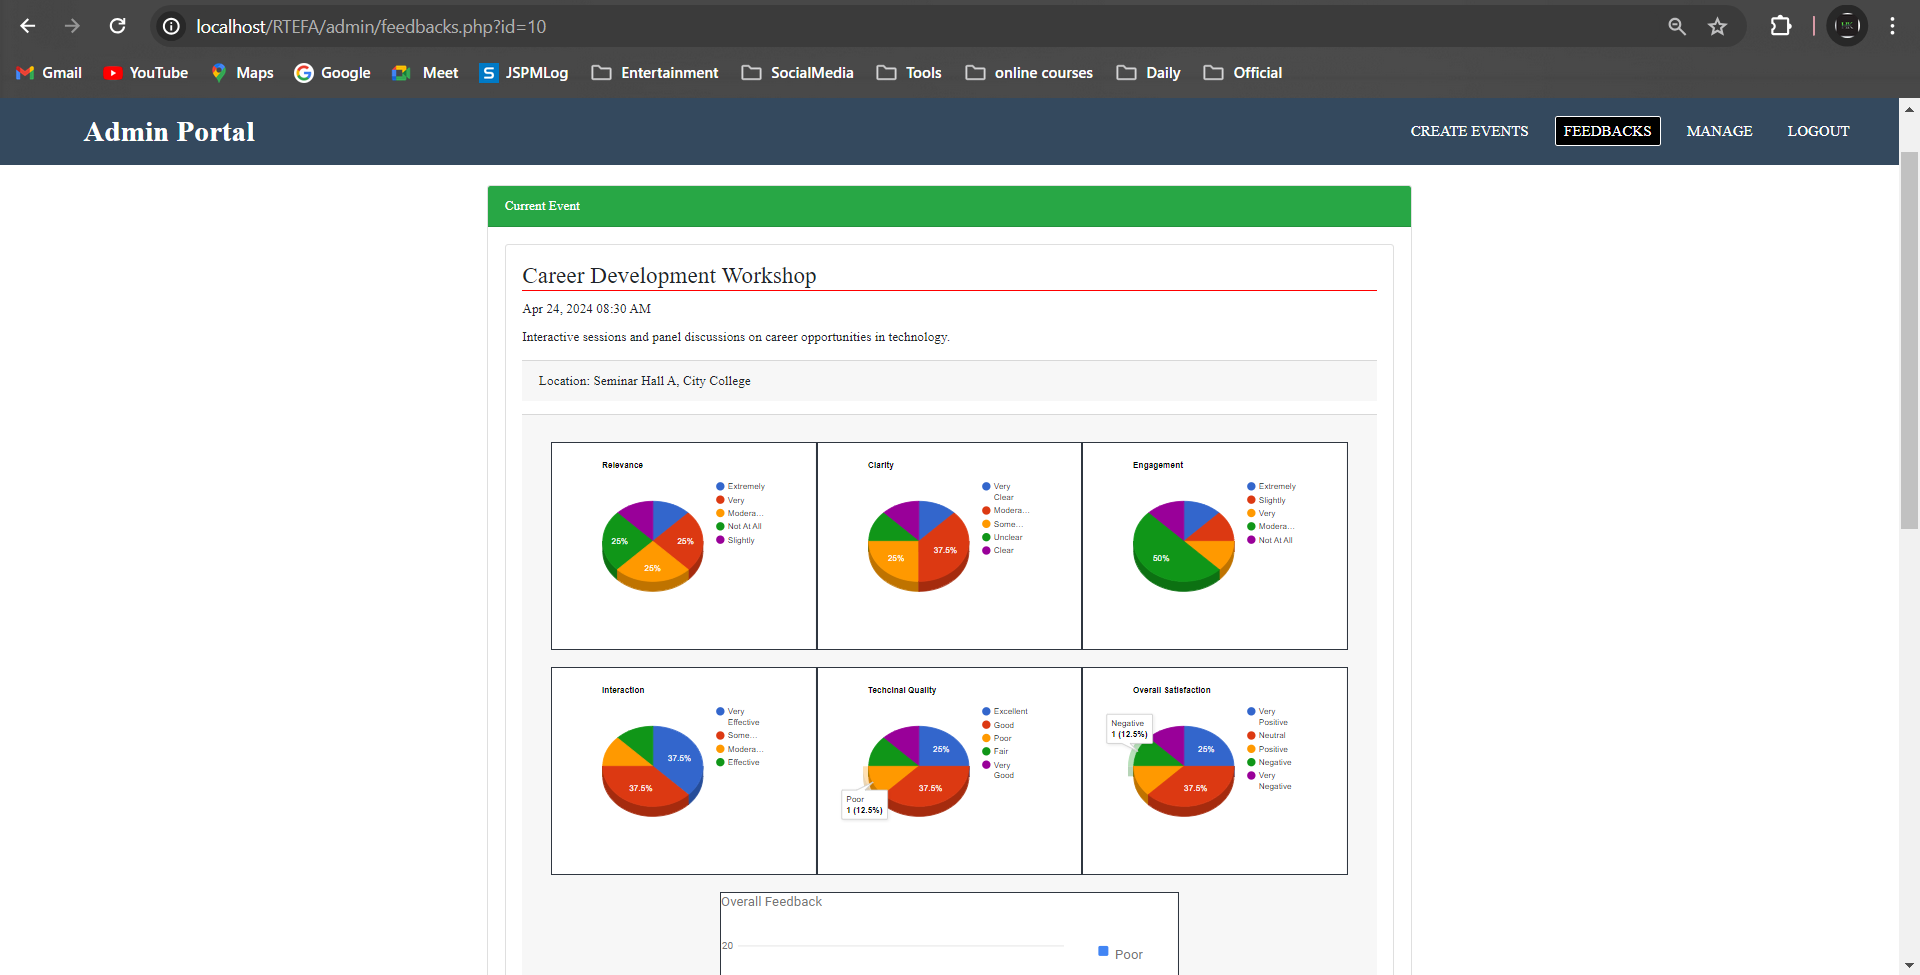Open the Chrome three-dot menu

coord(1892,26)
